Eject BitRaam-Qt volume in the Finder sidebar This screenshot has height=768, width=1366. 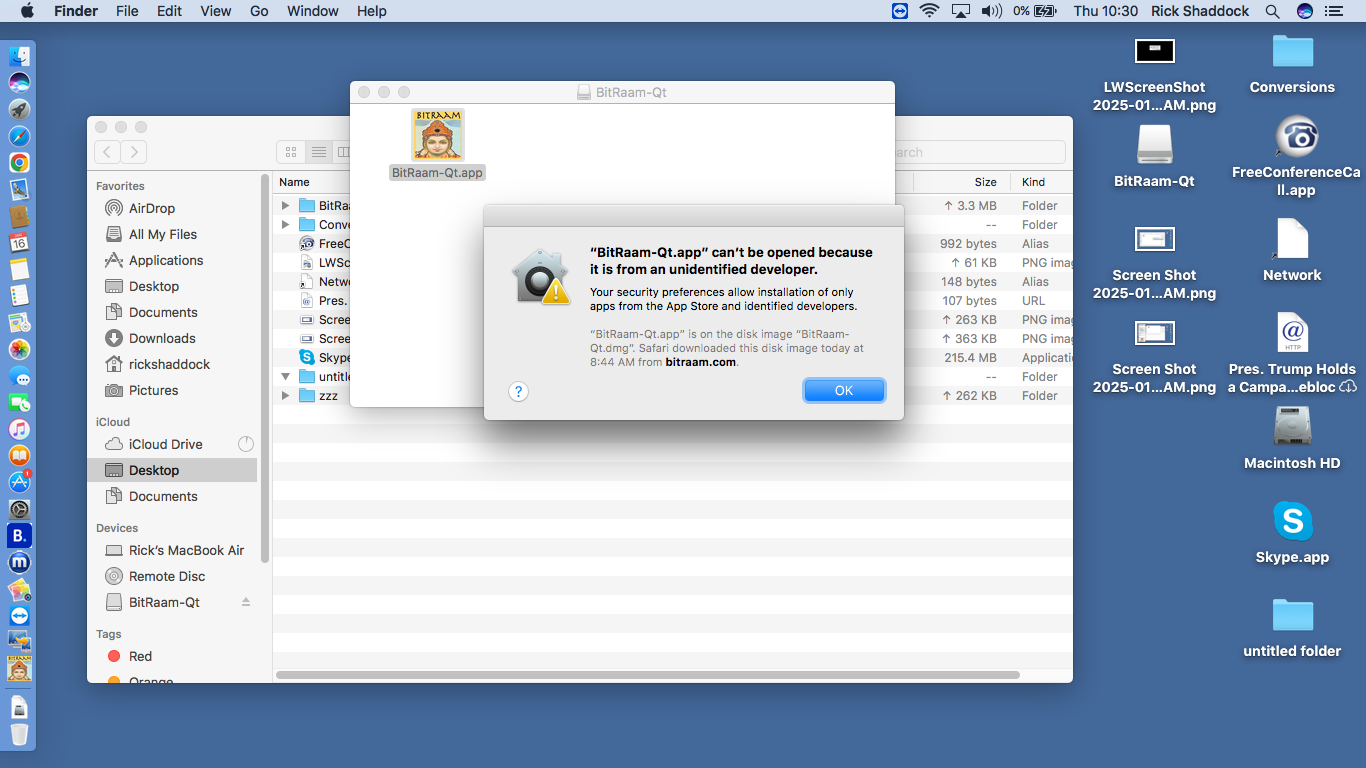[x=246, y=602]
